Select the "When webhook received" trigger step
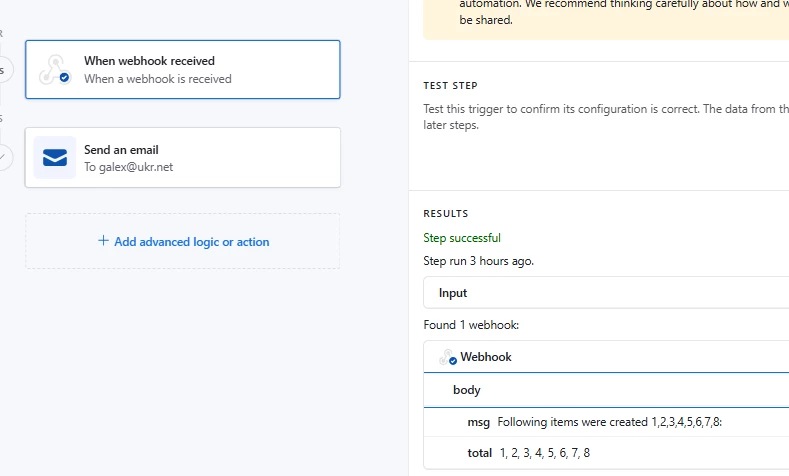This screenshot has width=789, height=476. [182, 69]
